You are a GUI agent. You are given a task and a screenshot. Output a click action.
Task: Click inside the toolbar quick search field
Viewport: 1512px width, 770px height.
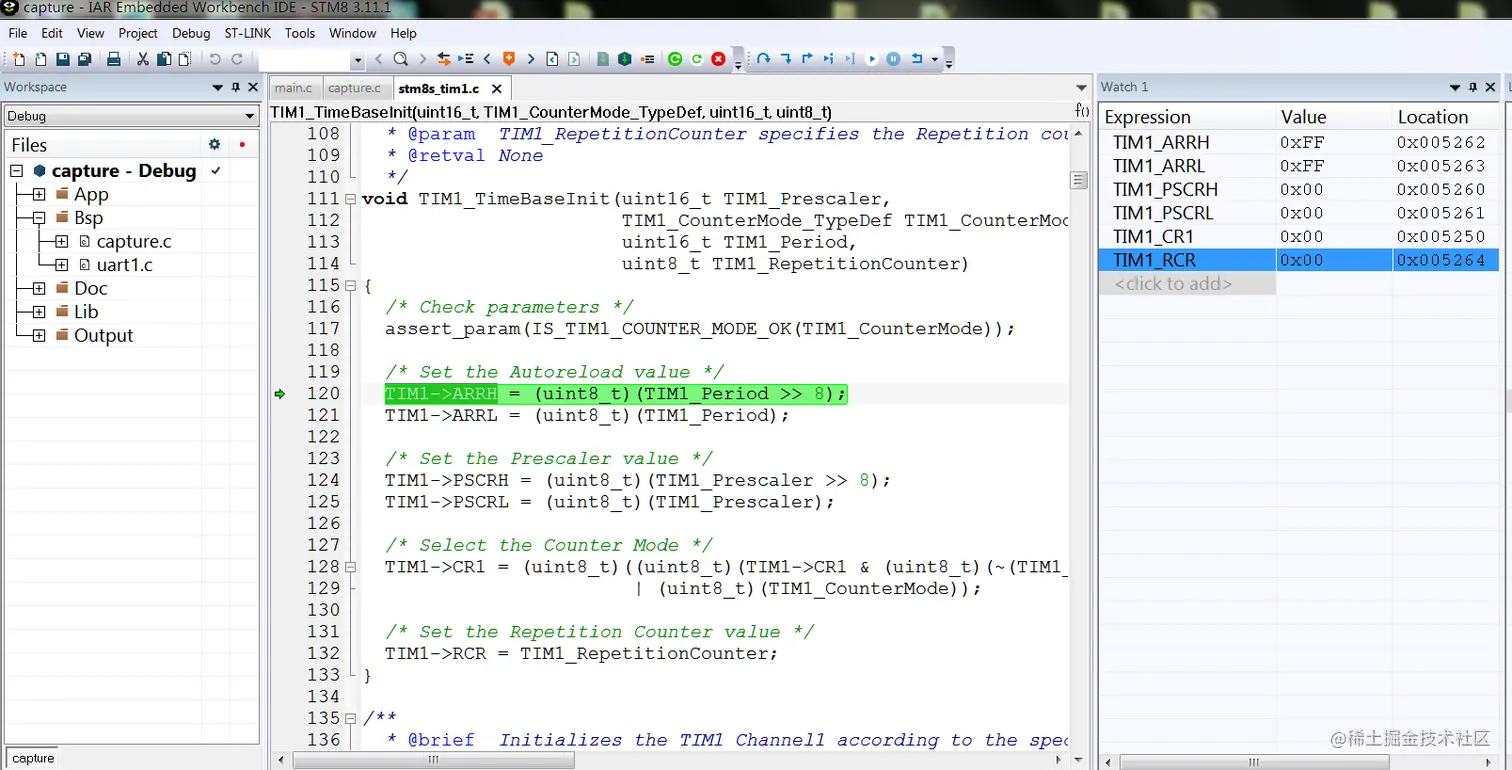click(x=305, y=60)
